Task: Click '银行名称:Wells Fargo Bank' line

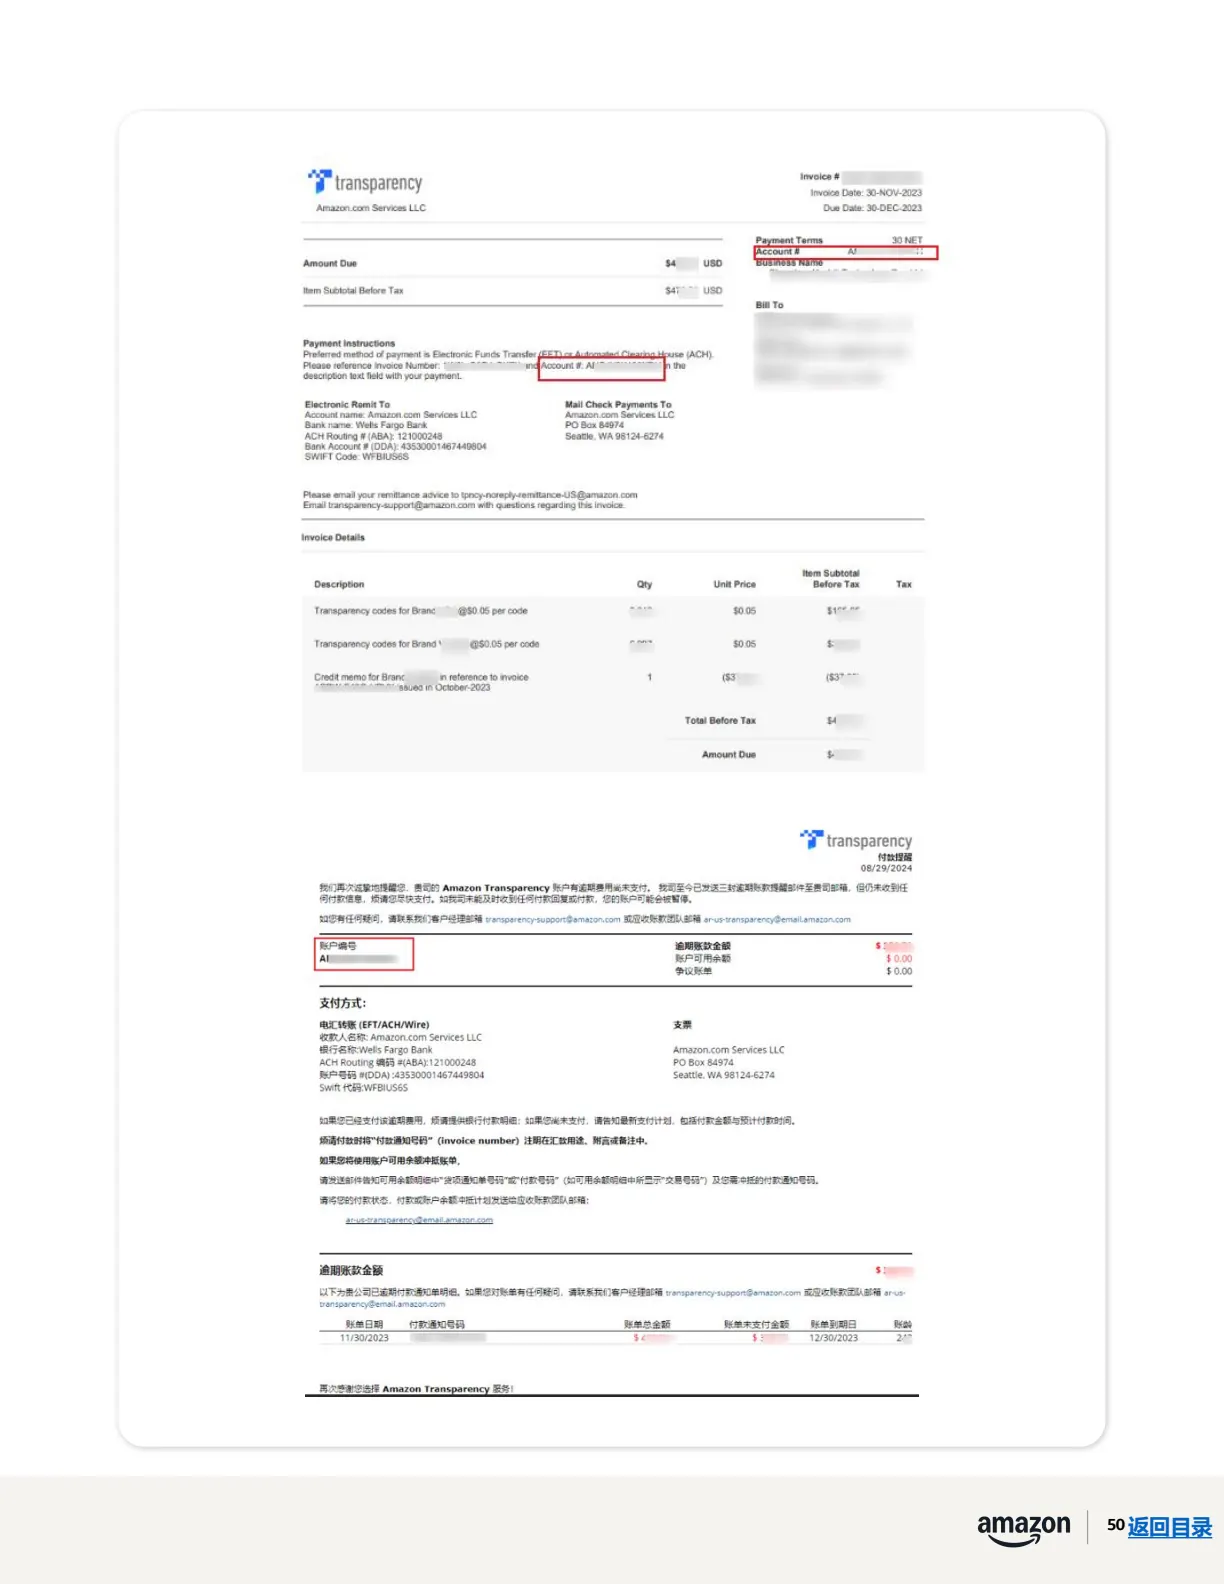Action: [376, 1050]
